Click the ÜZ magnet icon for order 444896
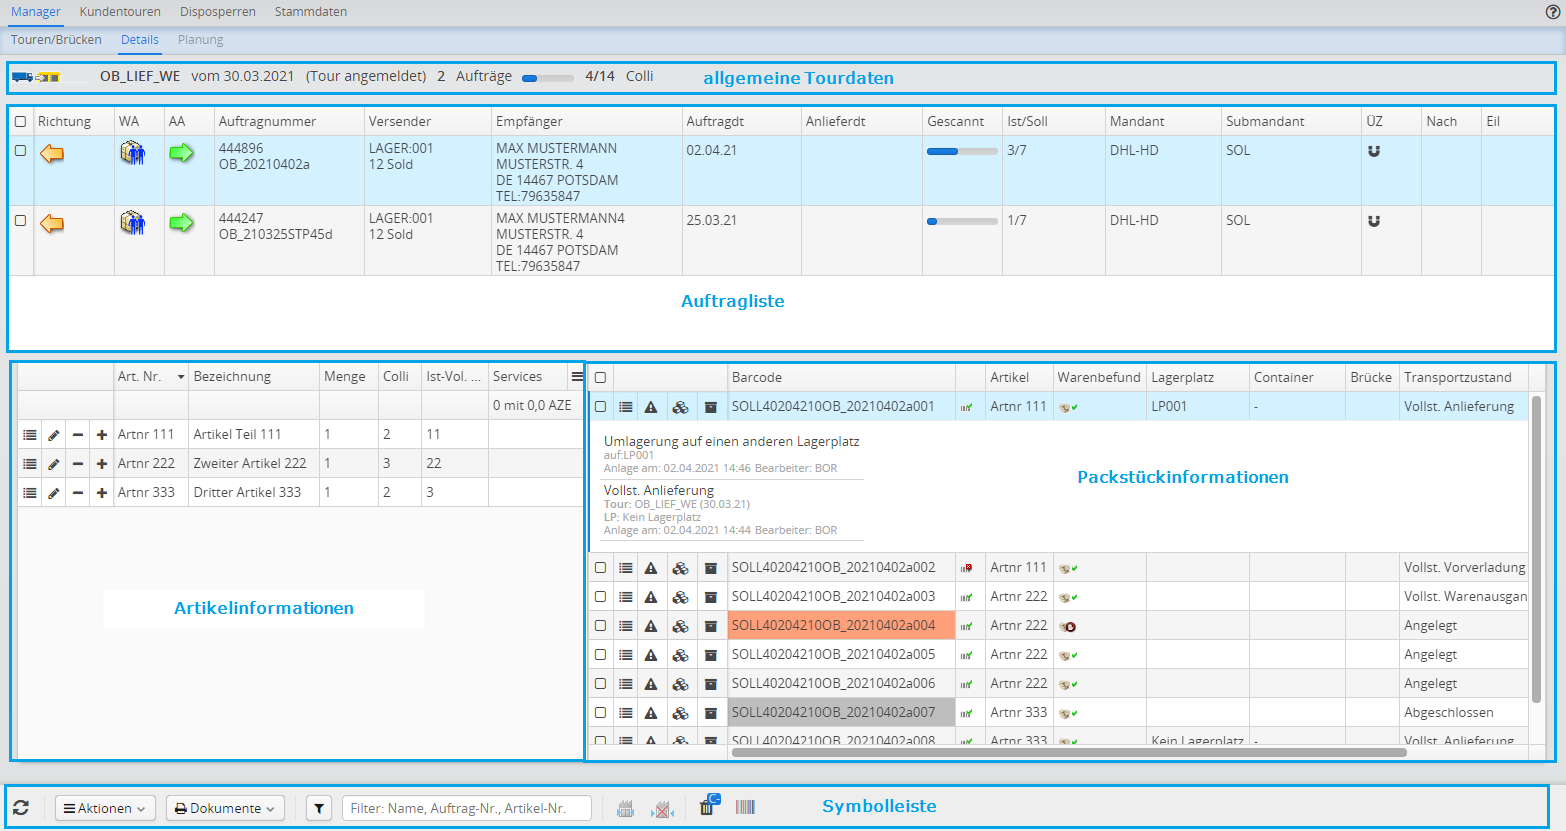1566x831 pixels. tap(1374, 151)
